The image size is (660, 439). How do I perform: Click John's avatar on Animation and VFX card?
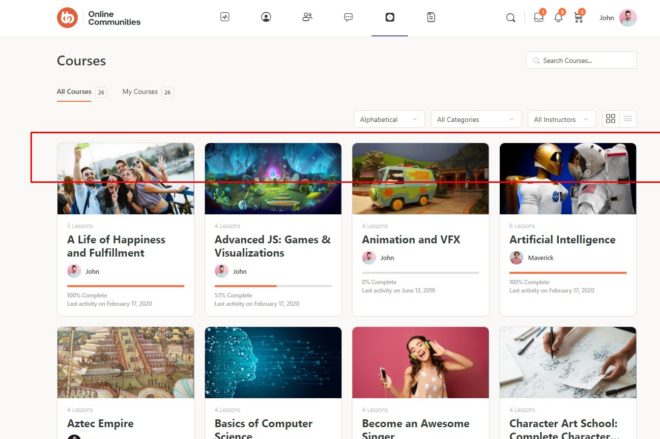click(369, 258)
